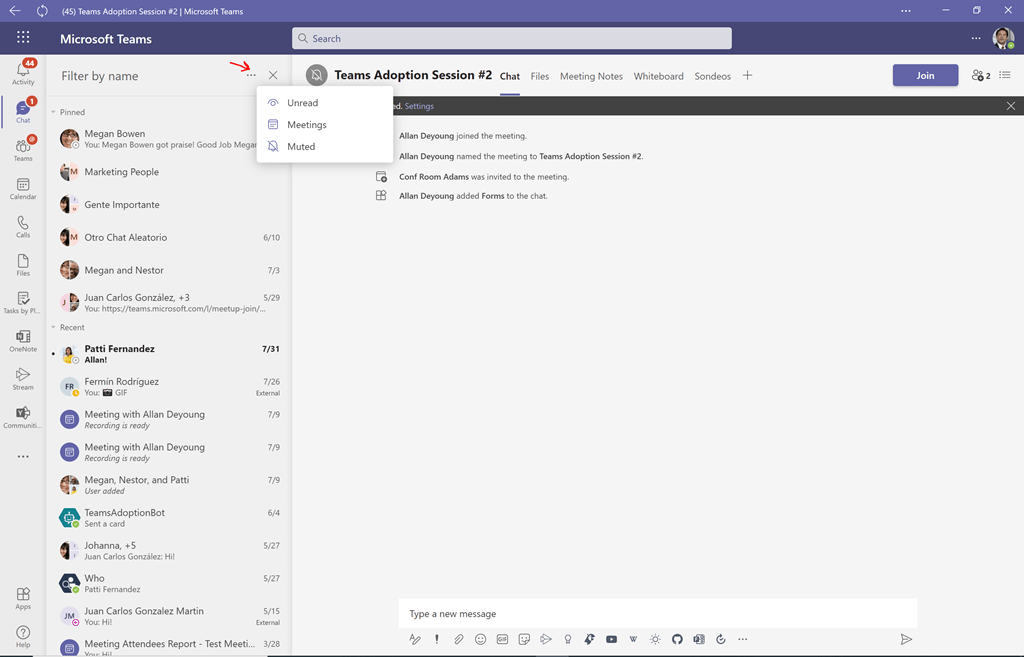Click the muted bell meeting avatar icon
Screen dimensions: 1024x657
pos(317,75)
